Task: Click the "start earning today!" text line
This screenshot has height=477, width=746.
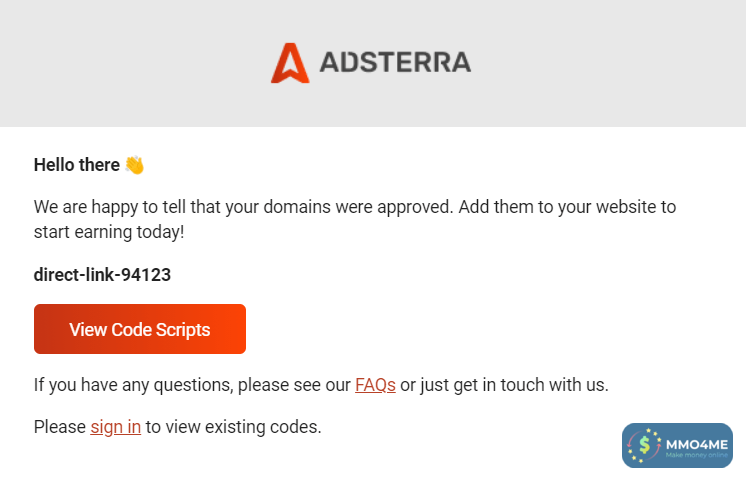Action: (108, 232)
